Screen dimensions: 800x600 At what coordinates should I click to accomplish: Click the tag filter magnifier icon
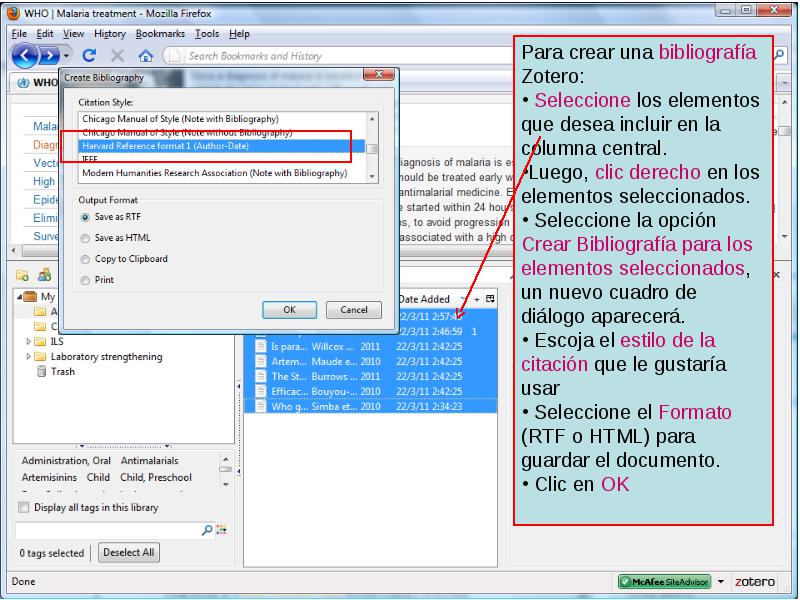207,531
